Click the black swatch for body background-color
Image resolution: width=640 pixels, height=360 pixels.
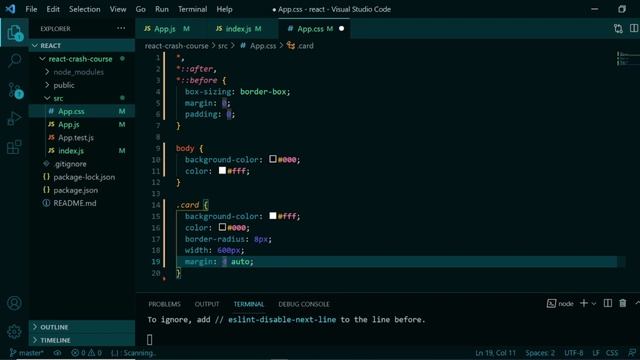click(x=273, y=159)
